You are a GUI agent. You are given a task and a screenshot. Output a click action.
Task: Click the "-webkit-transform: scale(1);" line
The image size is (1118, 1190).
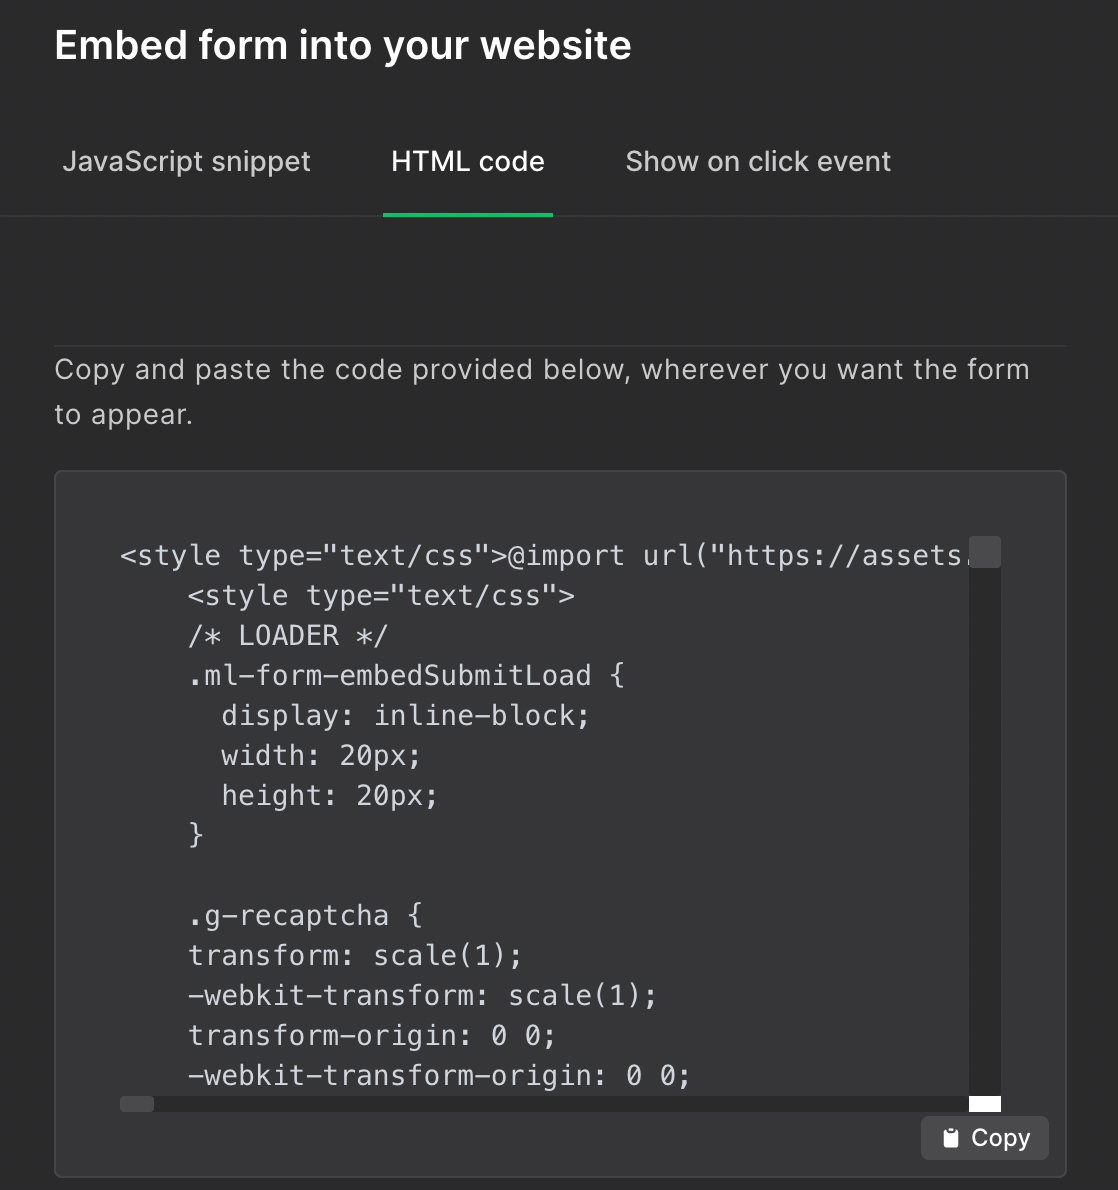(x=422, y=996)
